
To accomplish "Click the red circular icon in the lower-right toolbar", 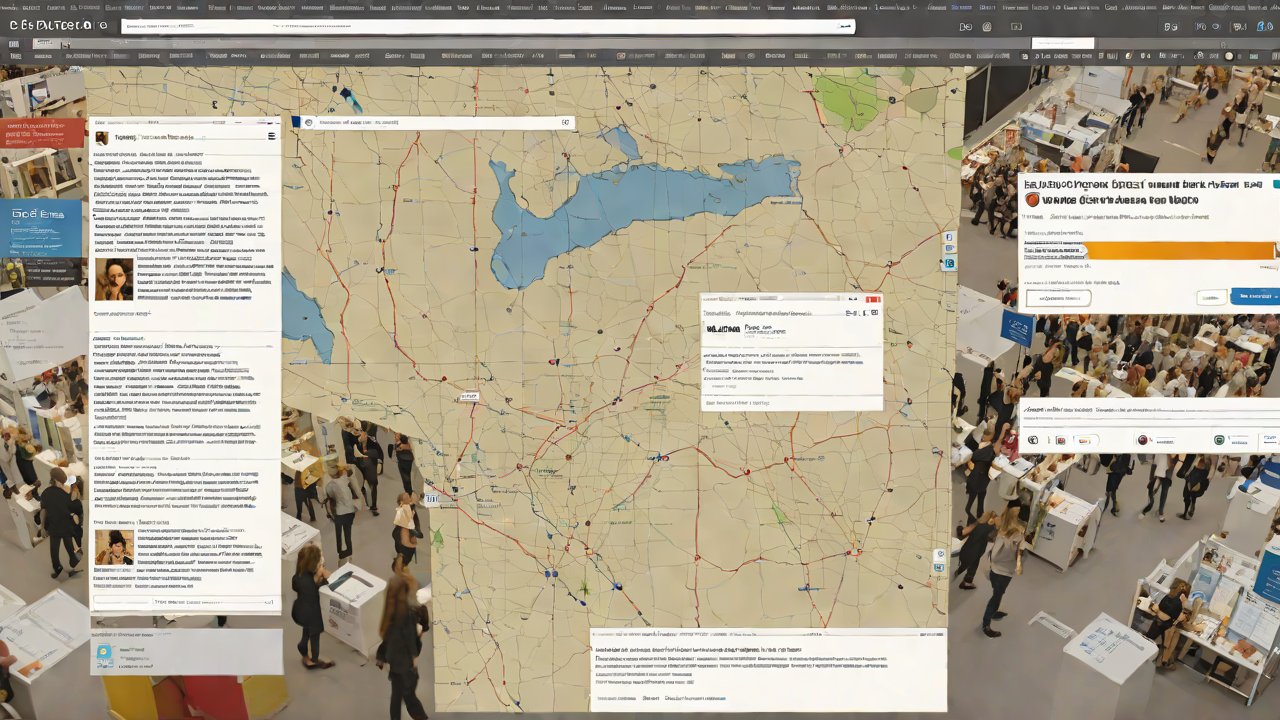I will (1142, 440).
